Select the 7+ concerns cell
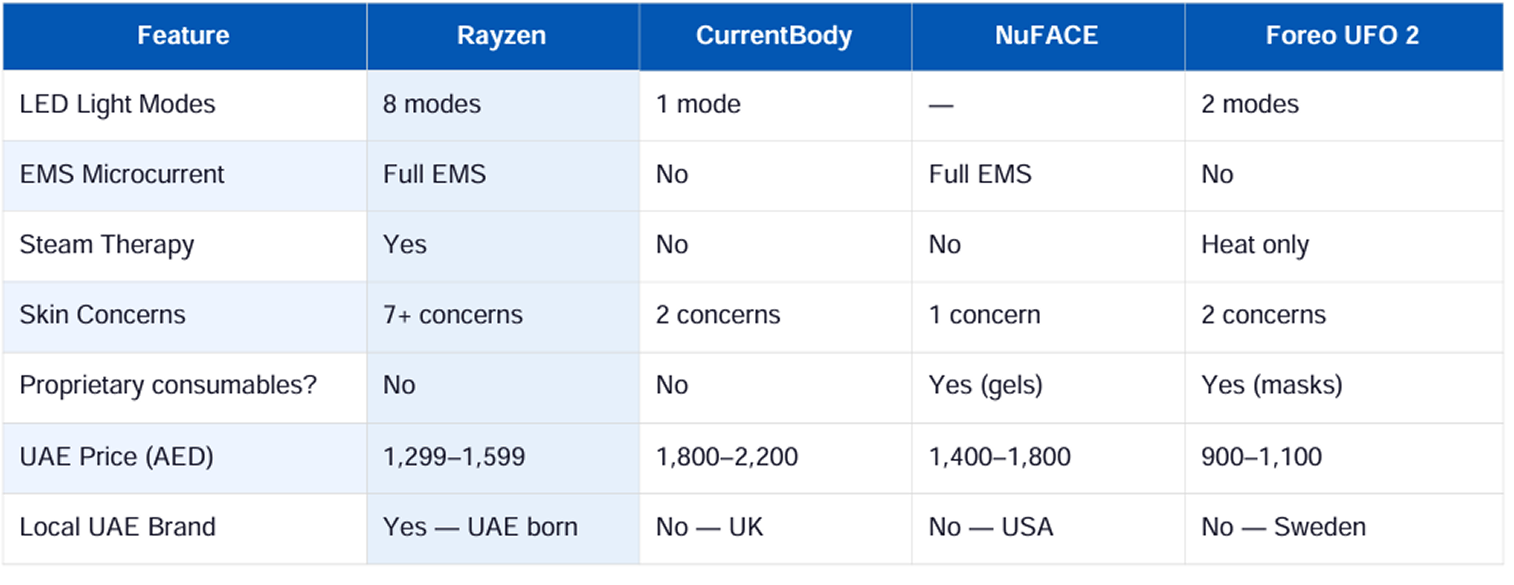 coord(503,316)
